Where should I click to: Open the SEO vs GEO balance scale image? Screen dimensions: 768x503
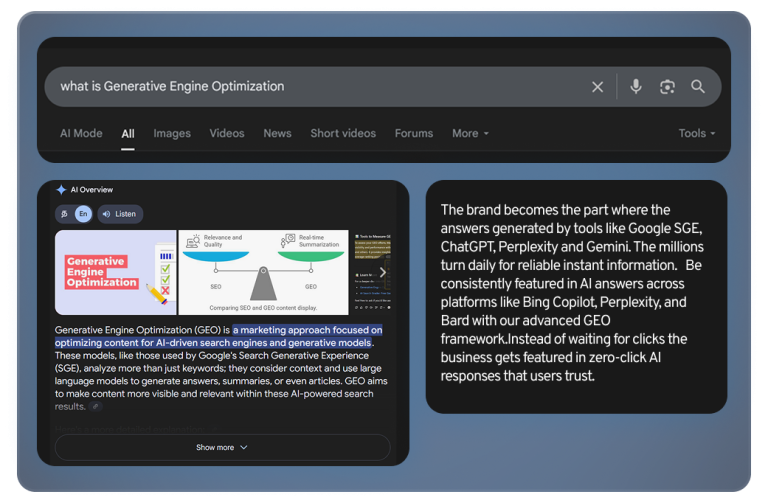point(264,272)
